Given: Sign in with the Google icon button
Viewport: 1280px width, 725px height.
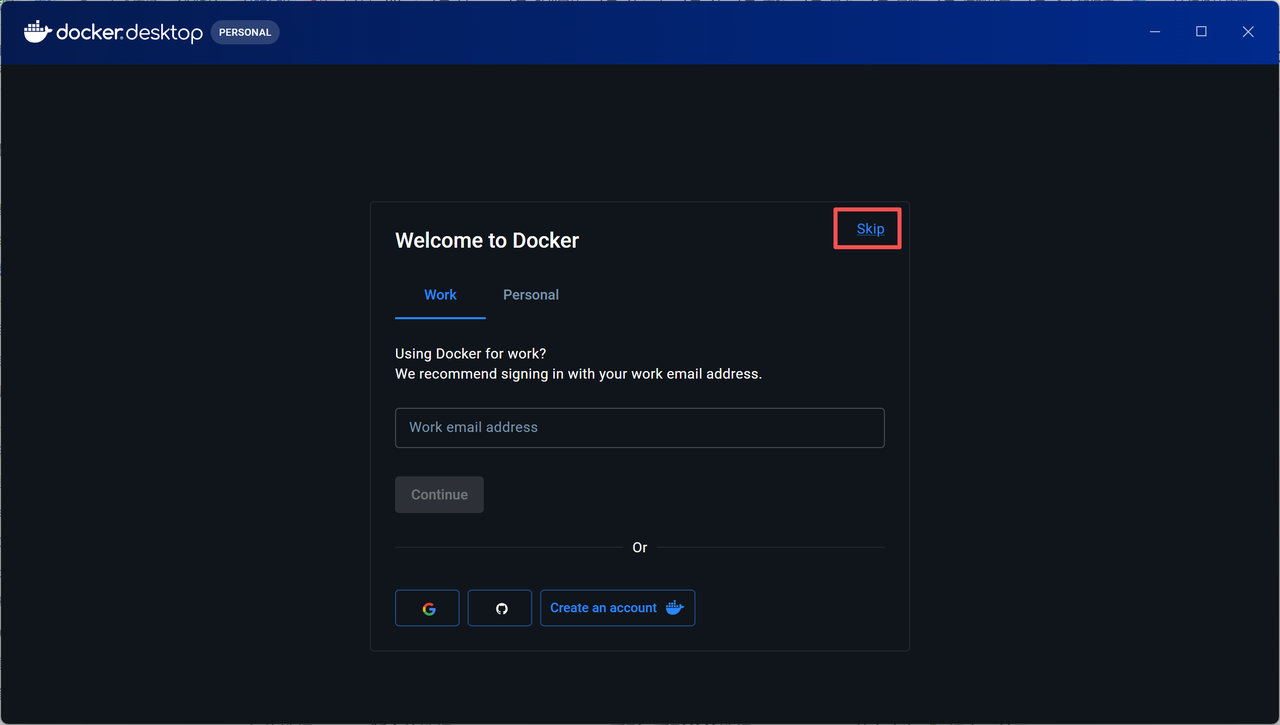Looking at the screenshot, I should point(428,608).
